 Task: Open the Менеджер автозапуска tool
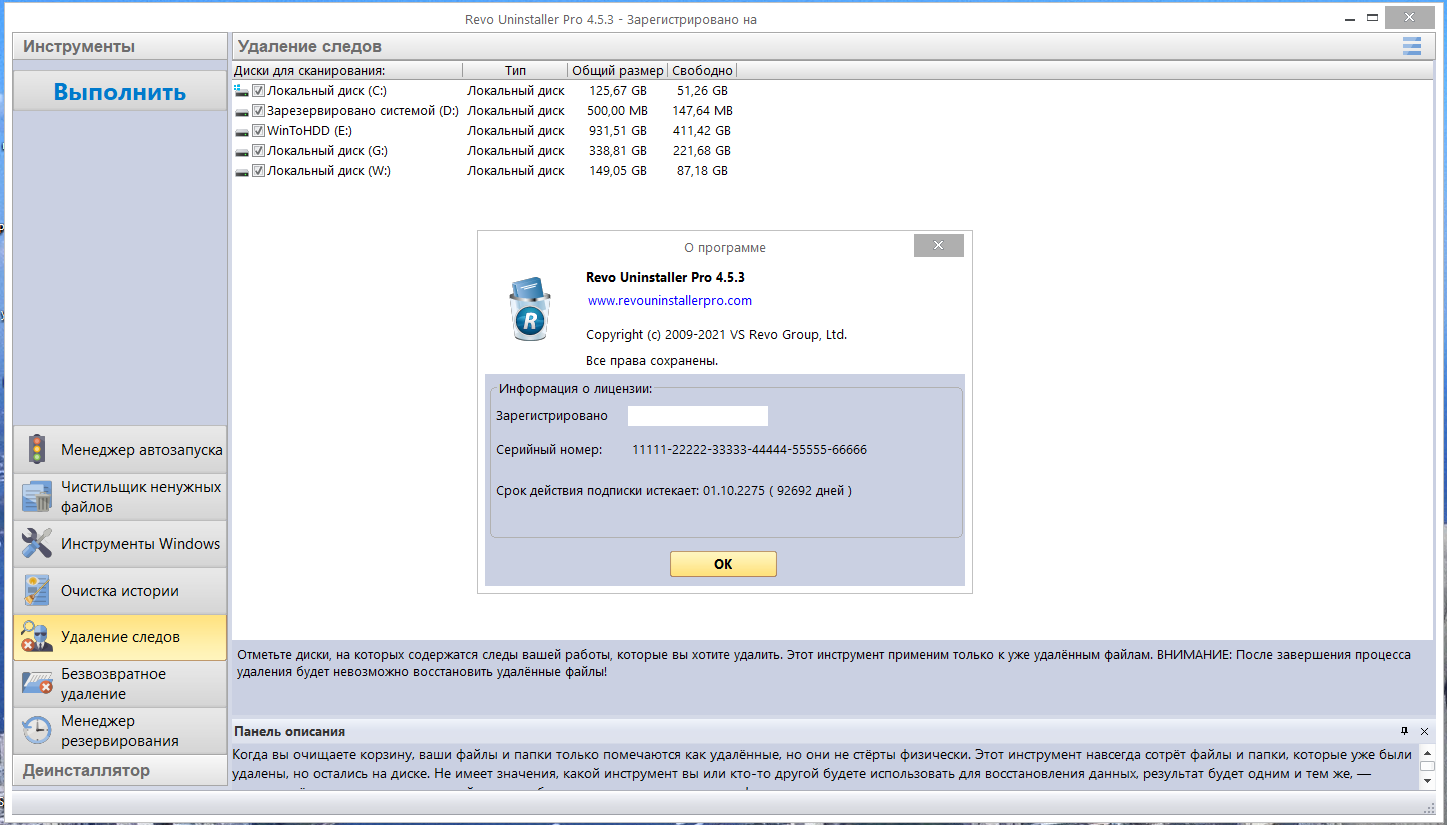tap(120, 449)
